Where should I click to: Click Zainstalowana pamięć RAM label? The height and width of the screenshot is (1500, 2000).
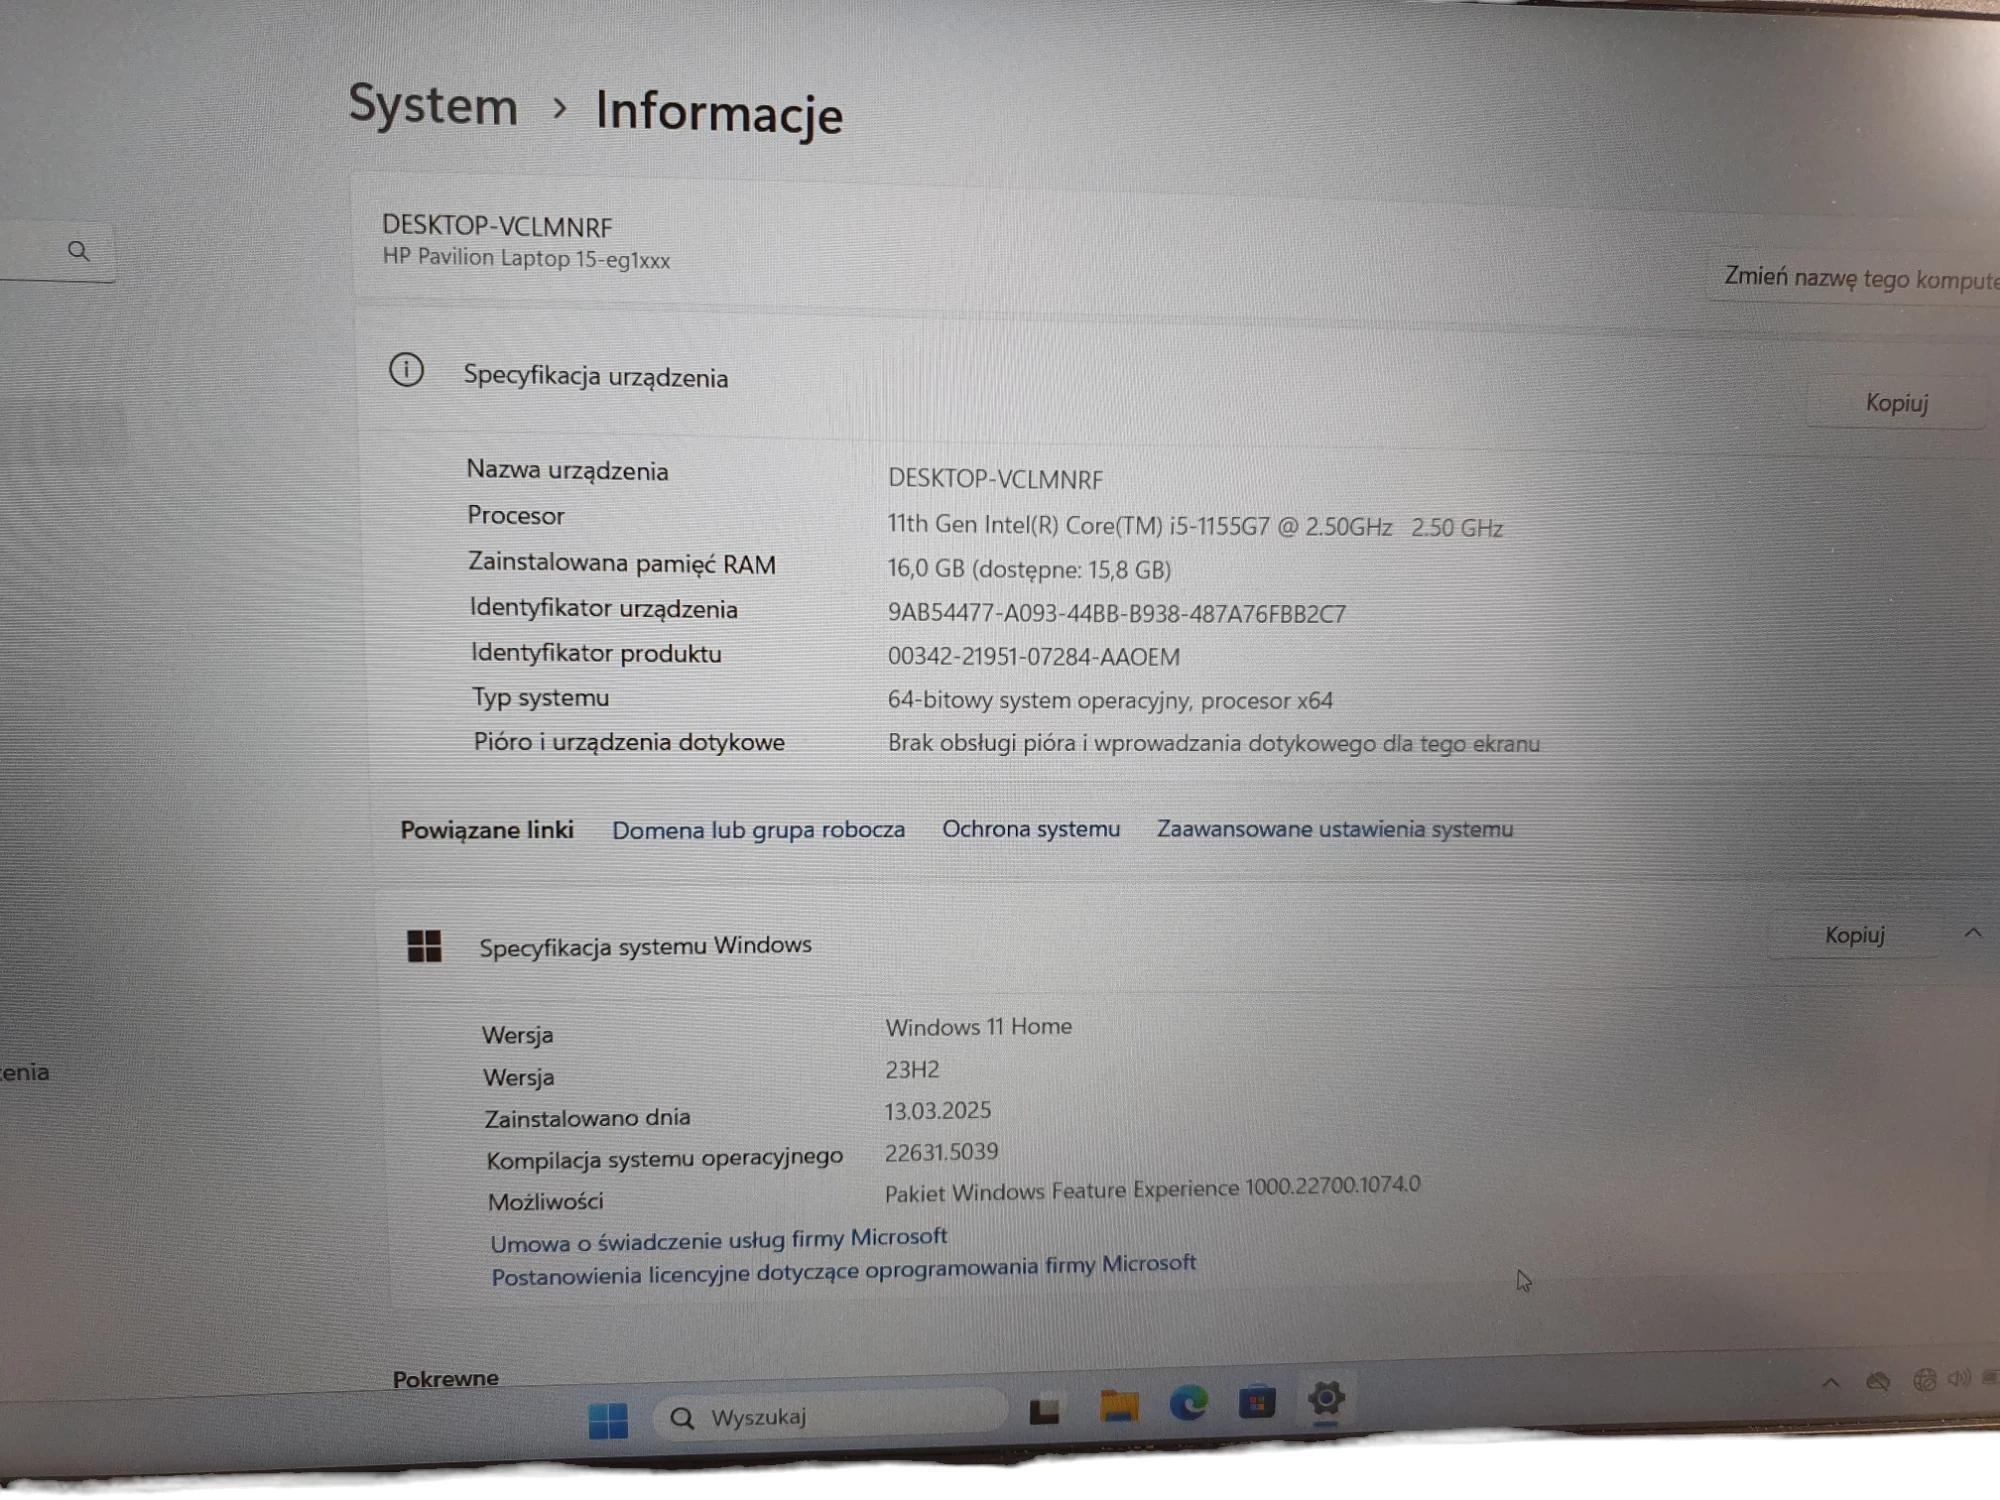coord(622,563)
